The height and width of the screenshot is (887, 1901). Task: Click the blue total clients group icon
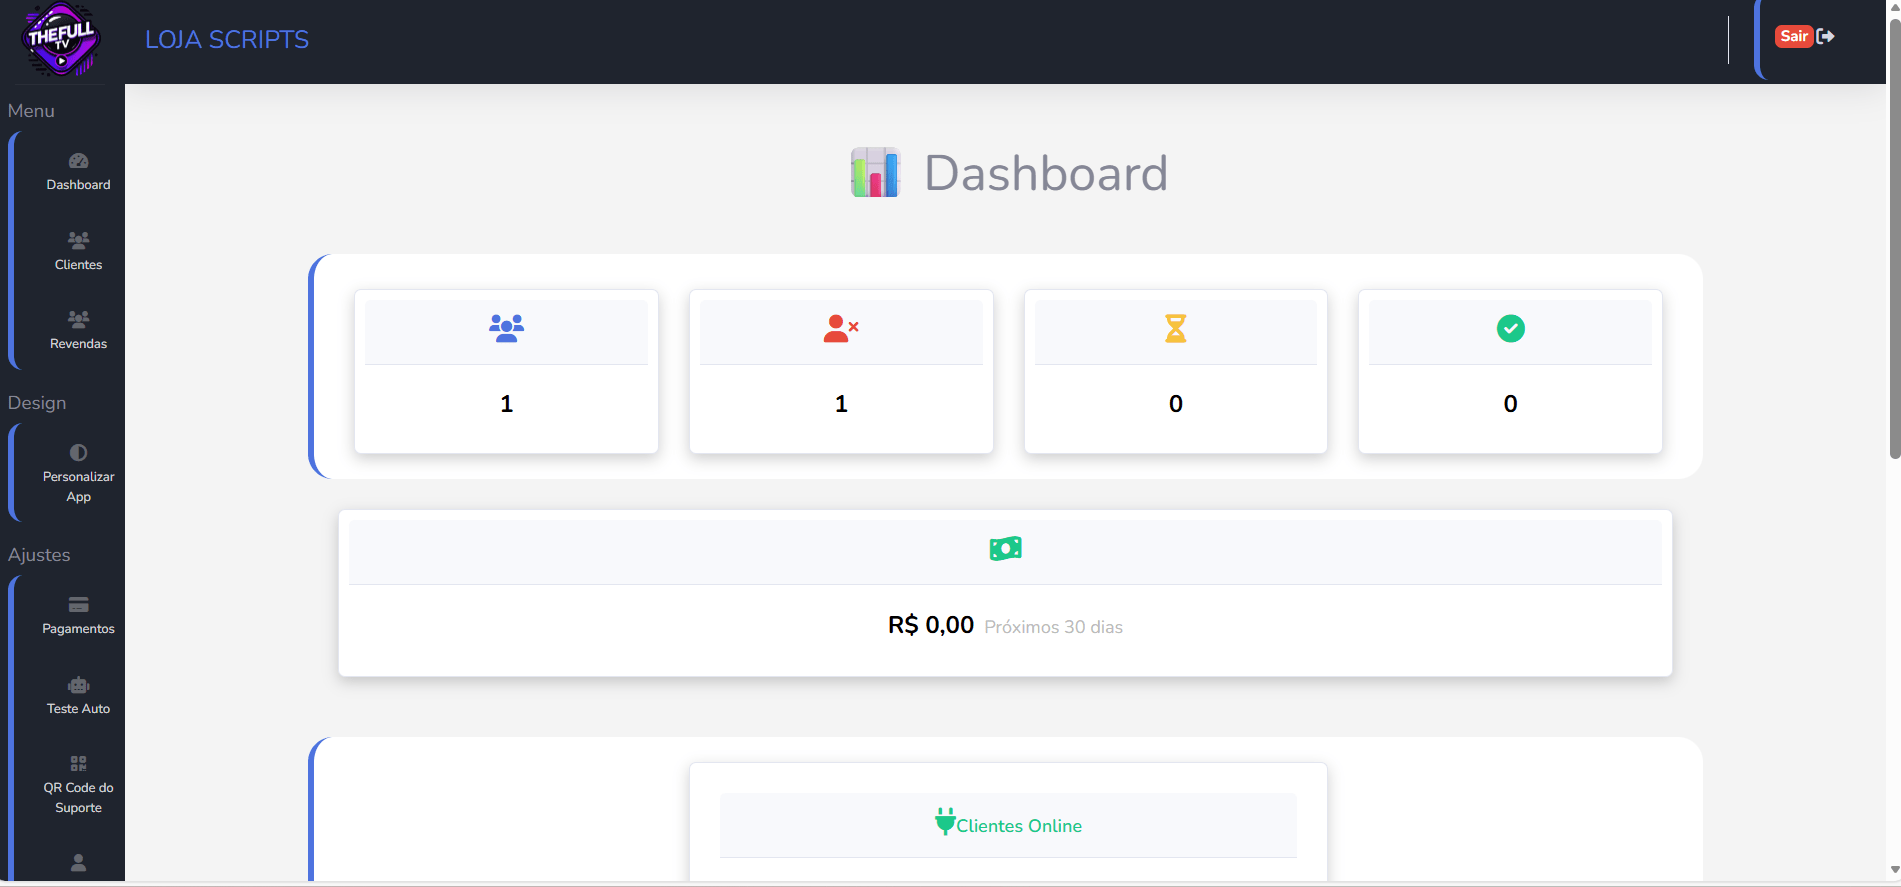coord(507,328)
